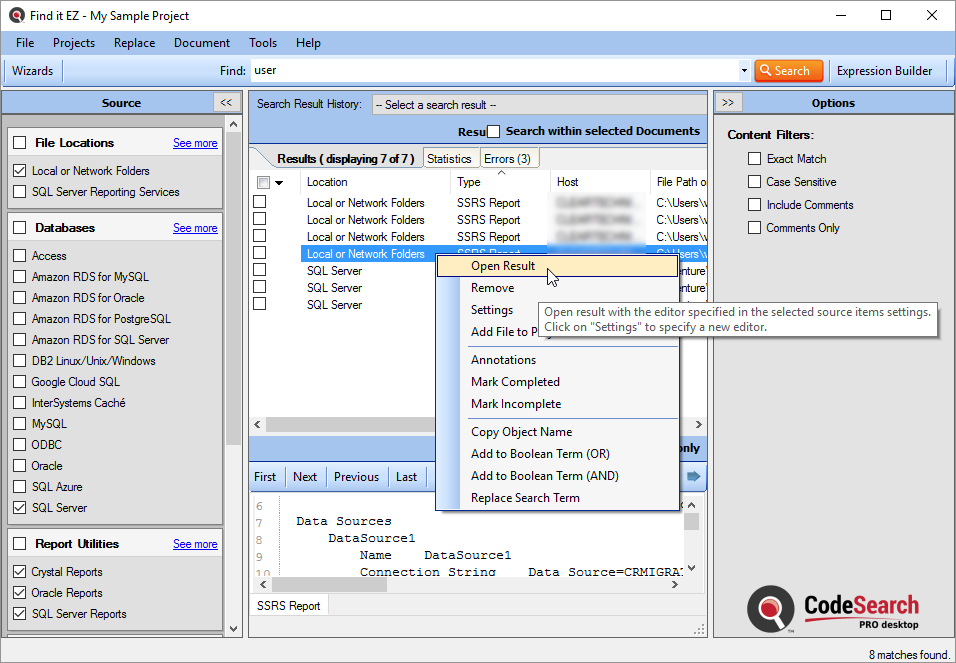Open Find field dropdown arrow
Screen dimensions: 956x663
point(744,71)
